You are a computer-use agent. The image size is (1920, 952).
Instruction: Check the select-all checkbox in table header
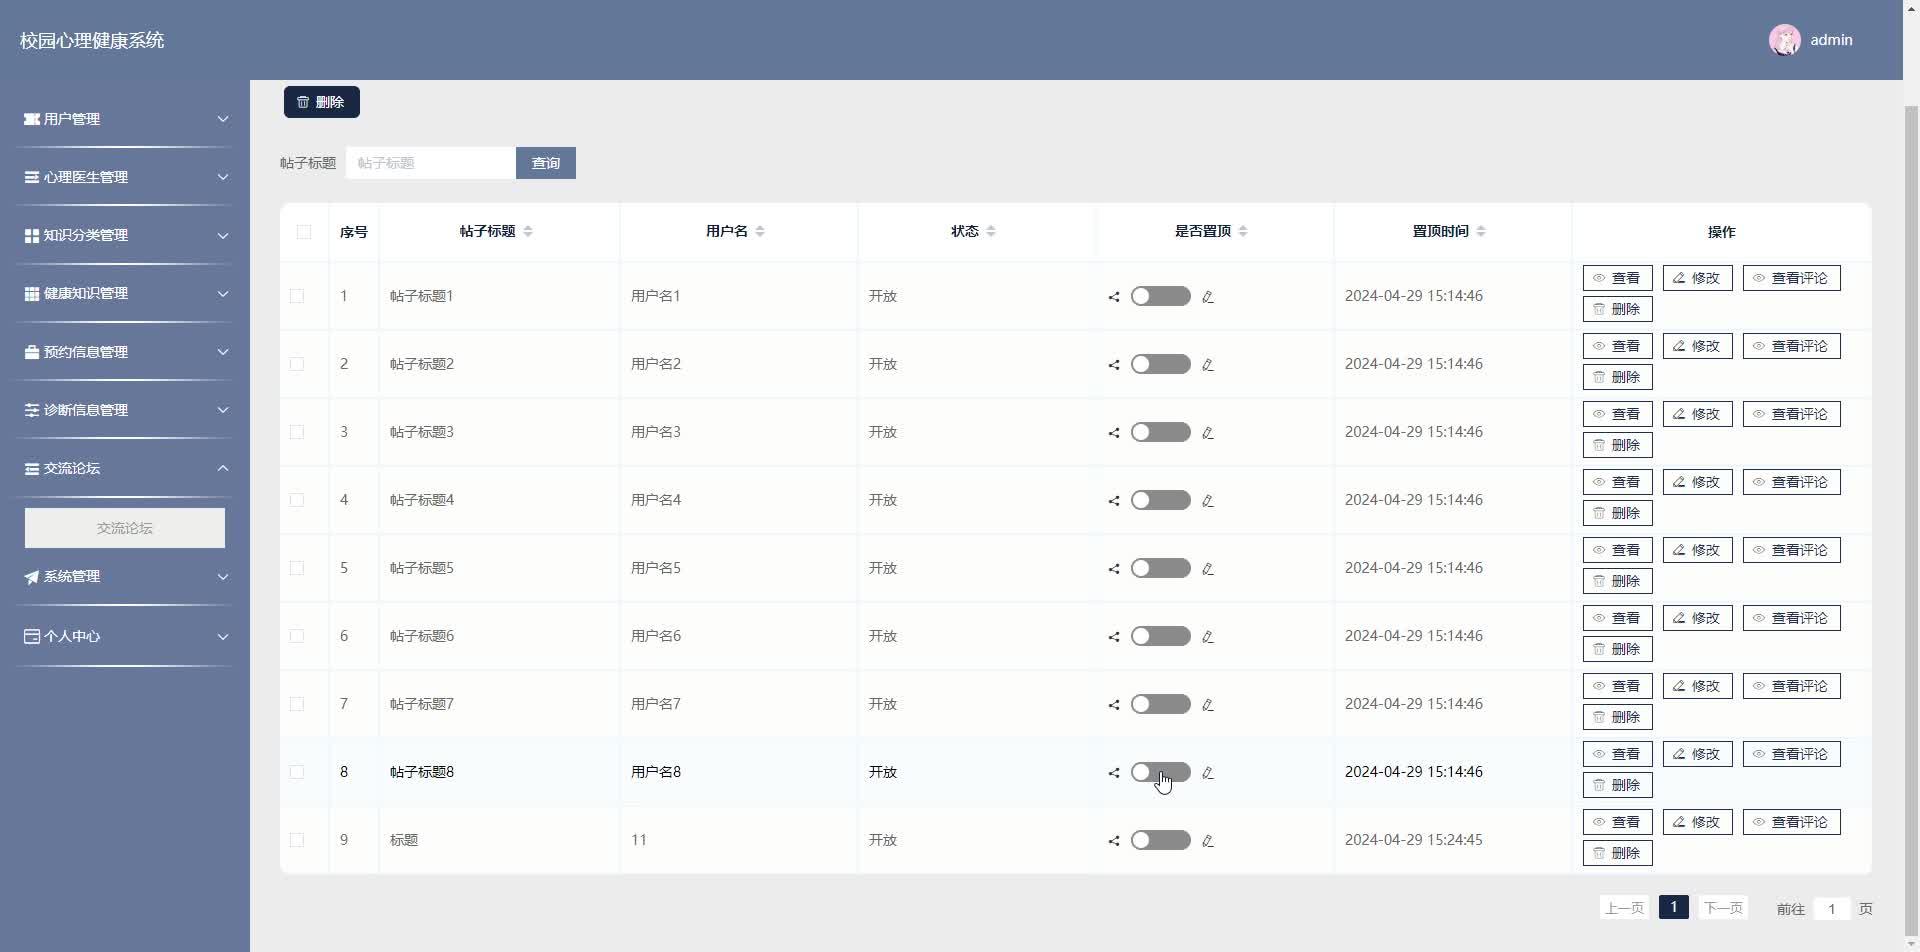coord(304,232)
